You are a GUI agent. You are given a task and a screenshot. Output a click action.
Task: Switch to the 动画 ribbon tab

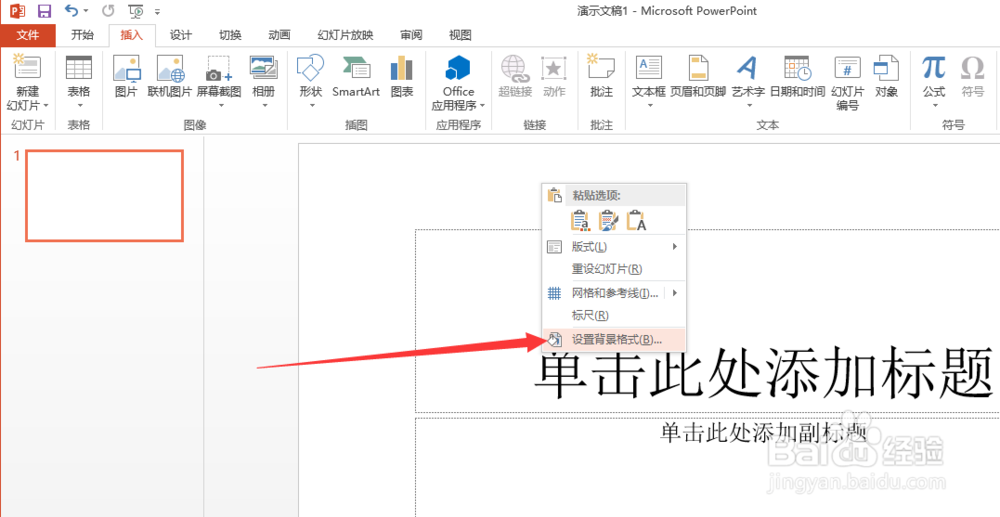tap(279, 35)
